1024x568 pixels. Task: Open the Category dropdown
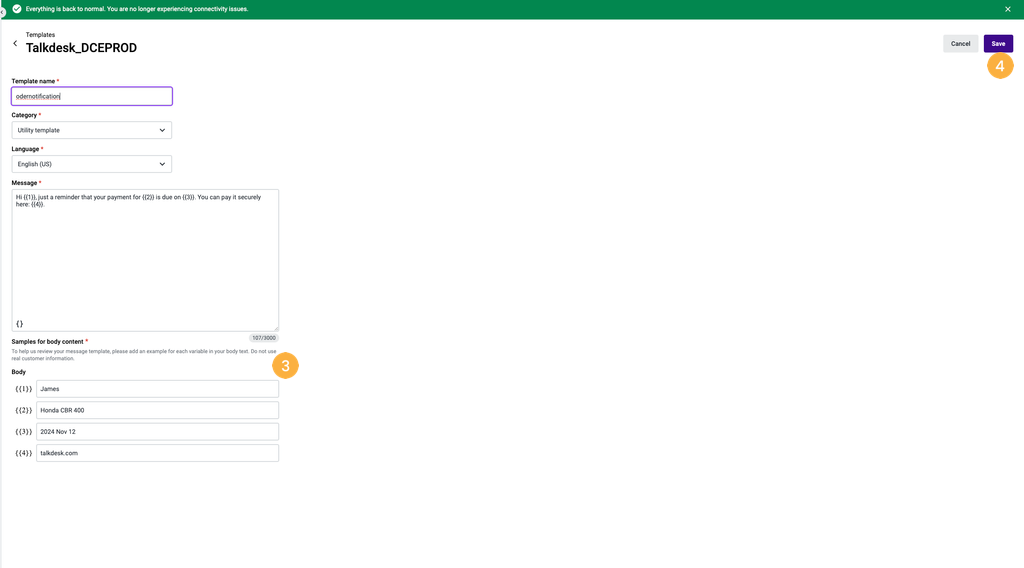tap(91, 130)
